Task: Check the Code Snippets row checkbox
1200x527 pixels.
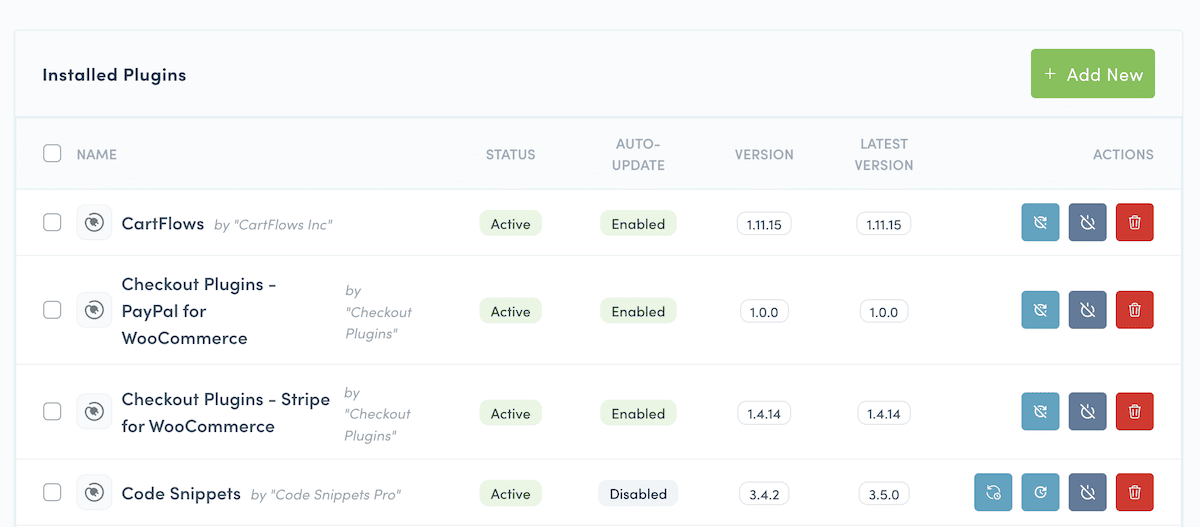Action: tap(52, 492)
